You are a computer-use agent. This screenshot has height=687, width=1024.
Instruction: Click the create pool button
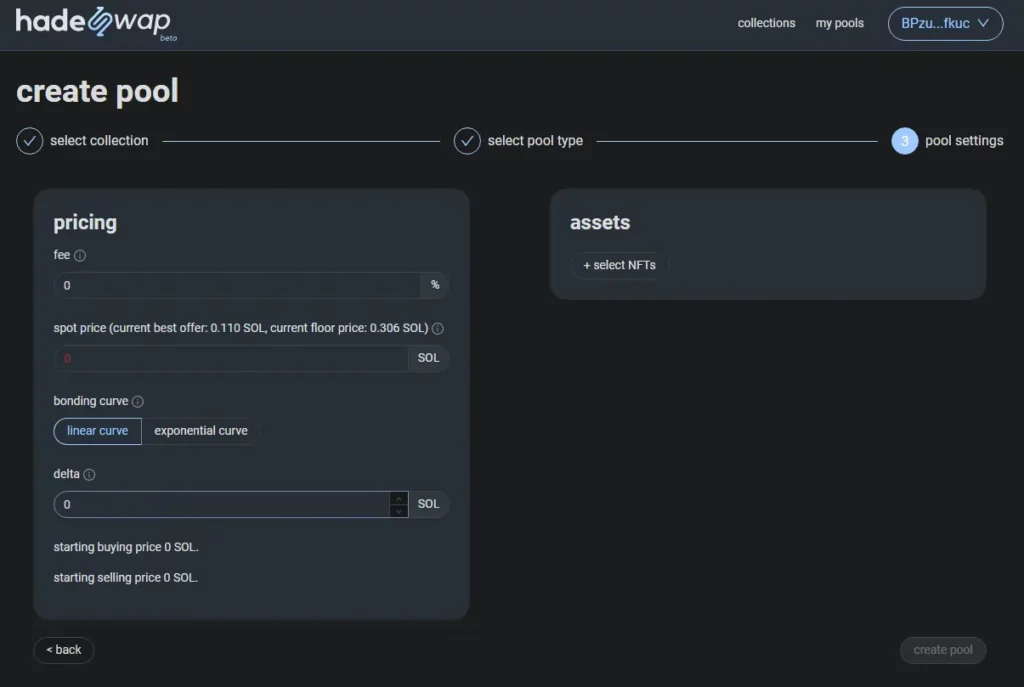pos(942,650)
